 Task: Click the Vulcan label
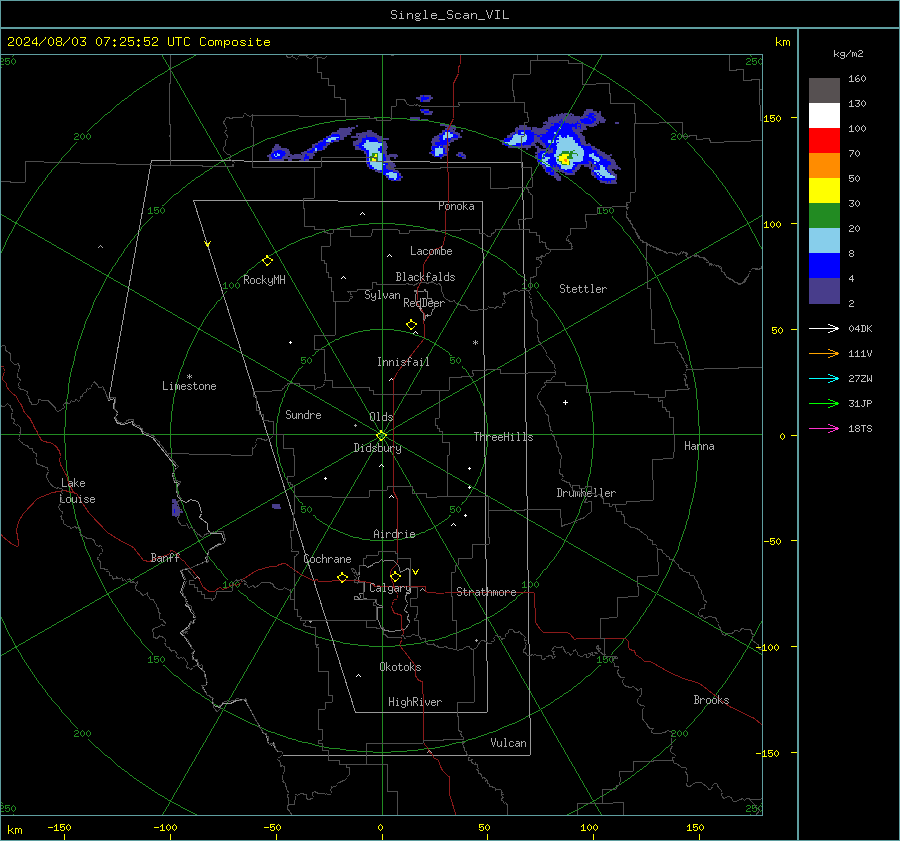click(509, 743)
